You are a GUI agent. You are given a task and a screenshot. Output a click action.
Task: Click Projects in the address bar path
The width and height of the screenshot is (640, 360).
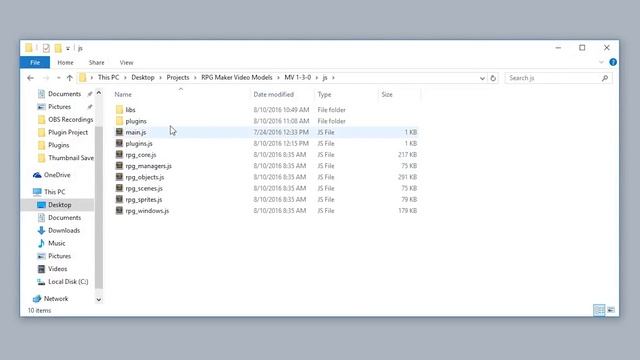tap(178, 78)
